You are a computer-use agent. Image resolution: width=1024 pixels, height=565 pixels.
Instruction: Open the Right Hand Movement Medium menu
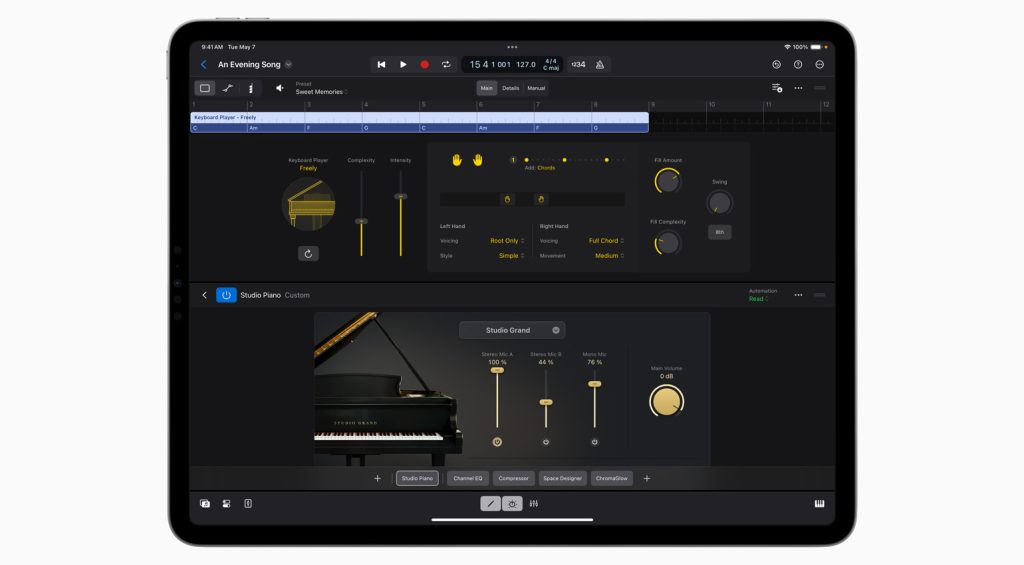pyautogui.click(x=609, y=256)
